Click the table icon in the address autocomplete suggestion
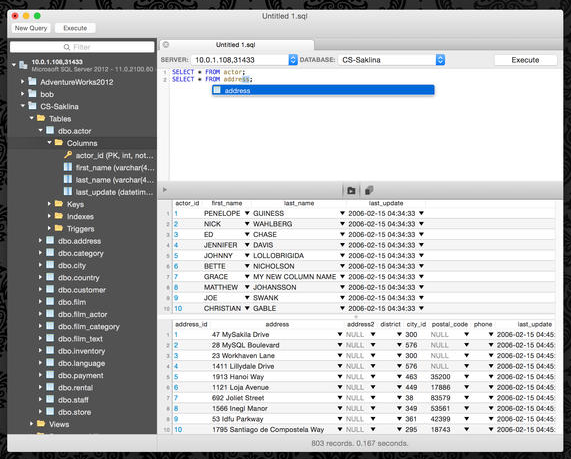Image resolution: width=571 pixels, height=459 pixels. tap(217, 90)
